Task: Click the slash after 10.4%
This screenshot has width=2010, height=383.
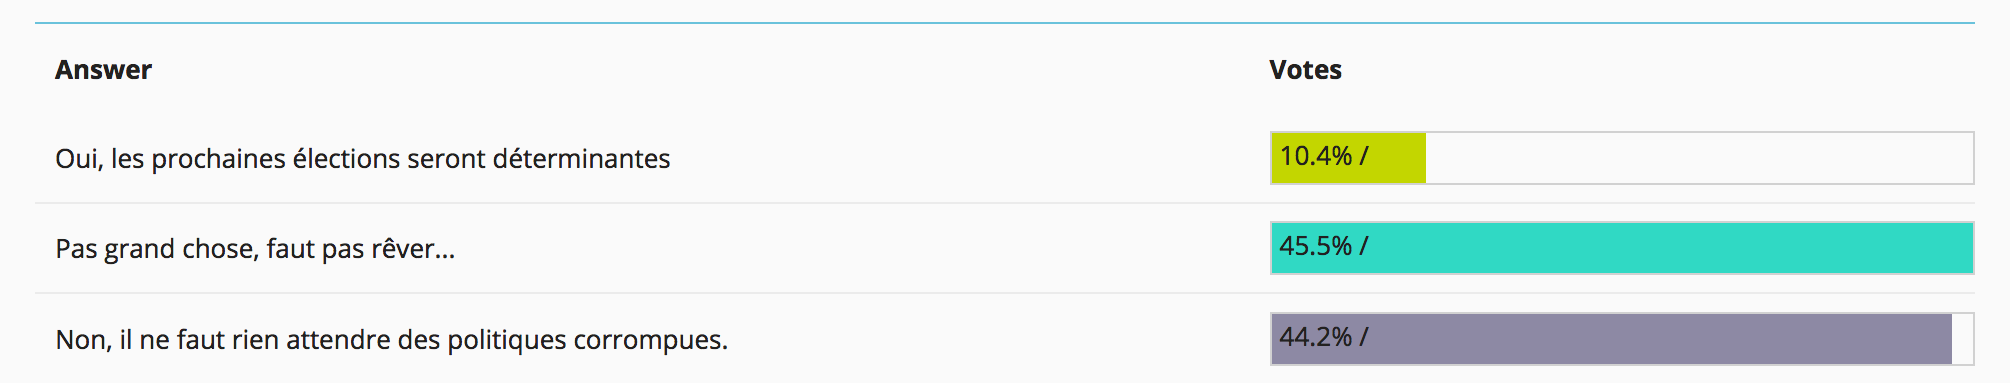Action: tap(1364, 156)
